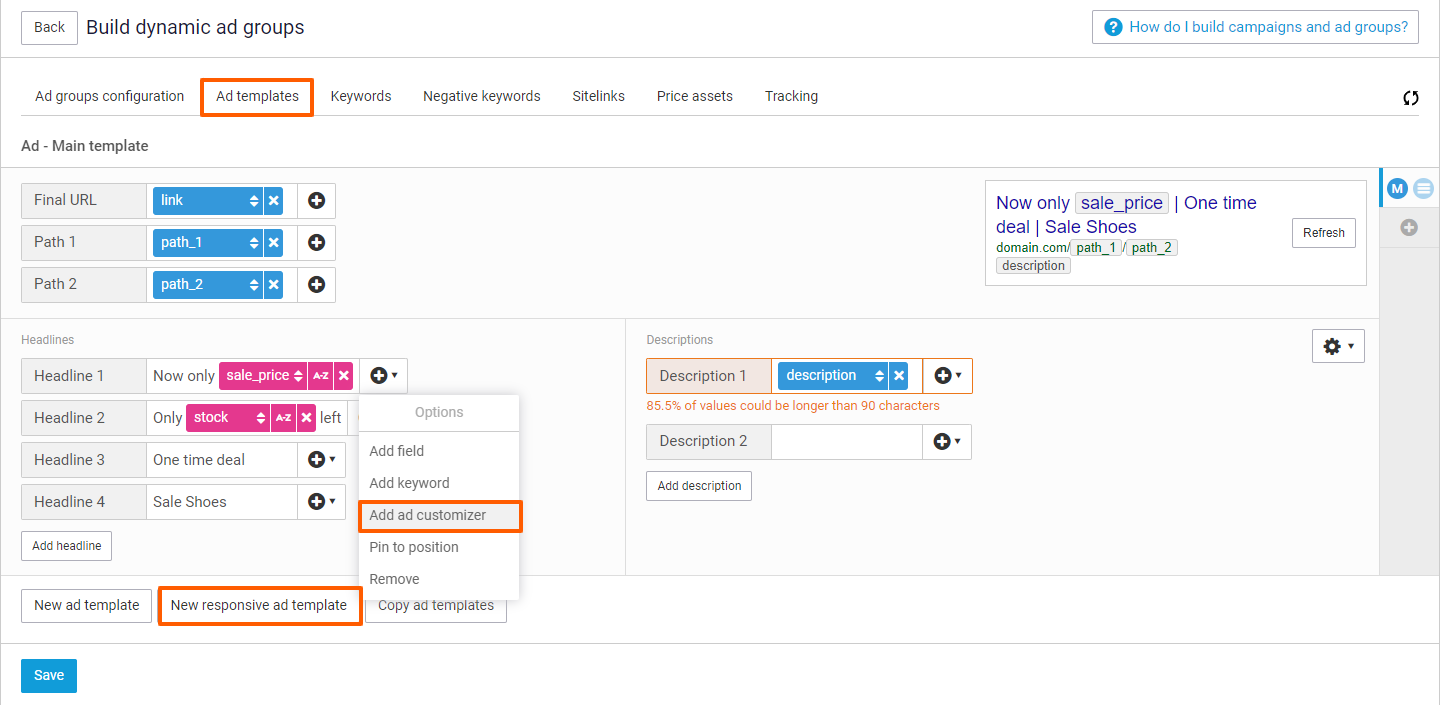Remove the stock field from Headline 2
Image resolution: width=1440 pixels, height=705 pixels.
[x=307, y=418]
